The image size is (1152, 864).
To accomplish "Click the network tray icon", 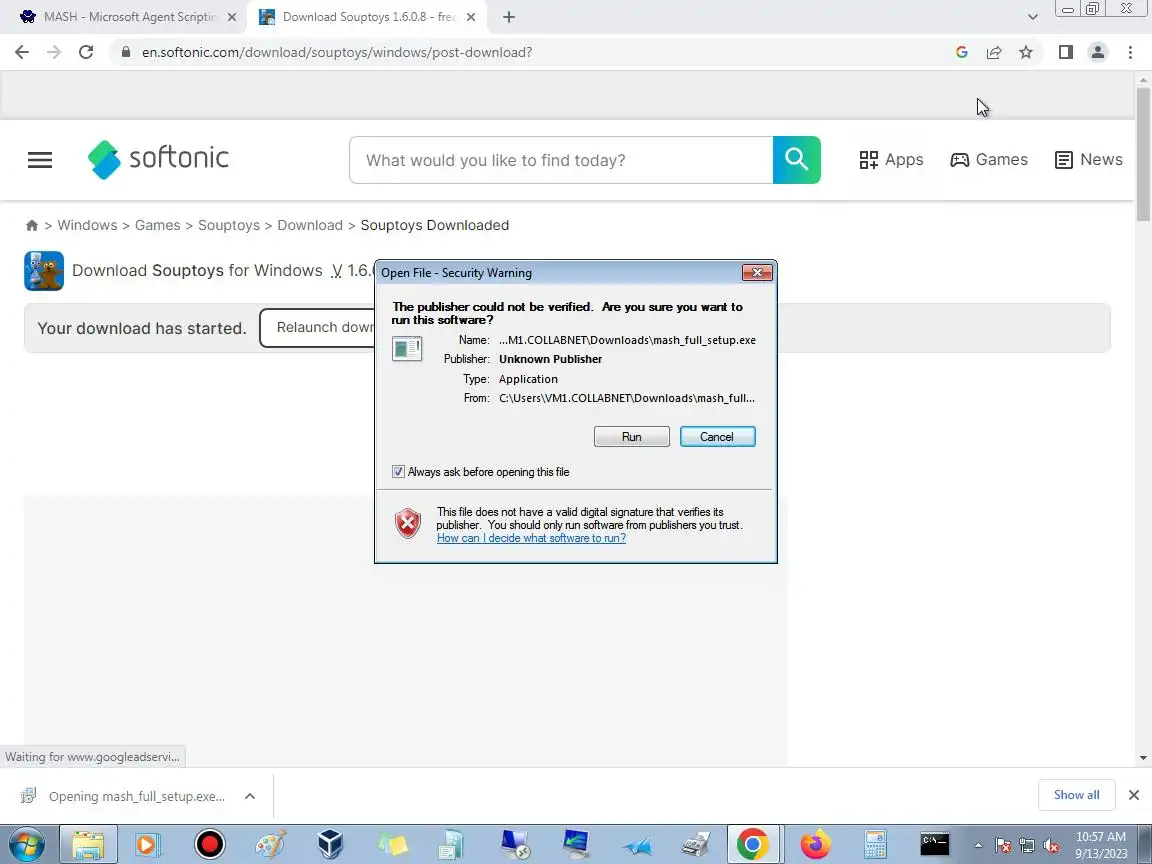I will point(1027,846).
